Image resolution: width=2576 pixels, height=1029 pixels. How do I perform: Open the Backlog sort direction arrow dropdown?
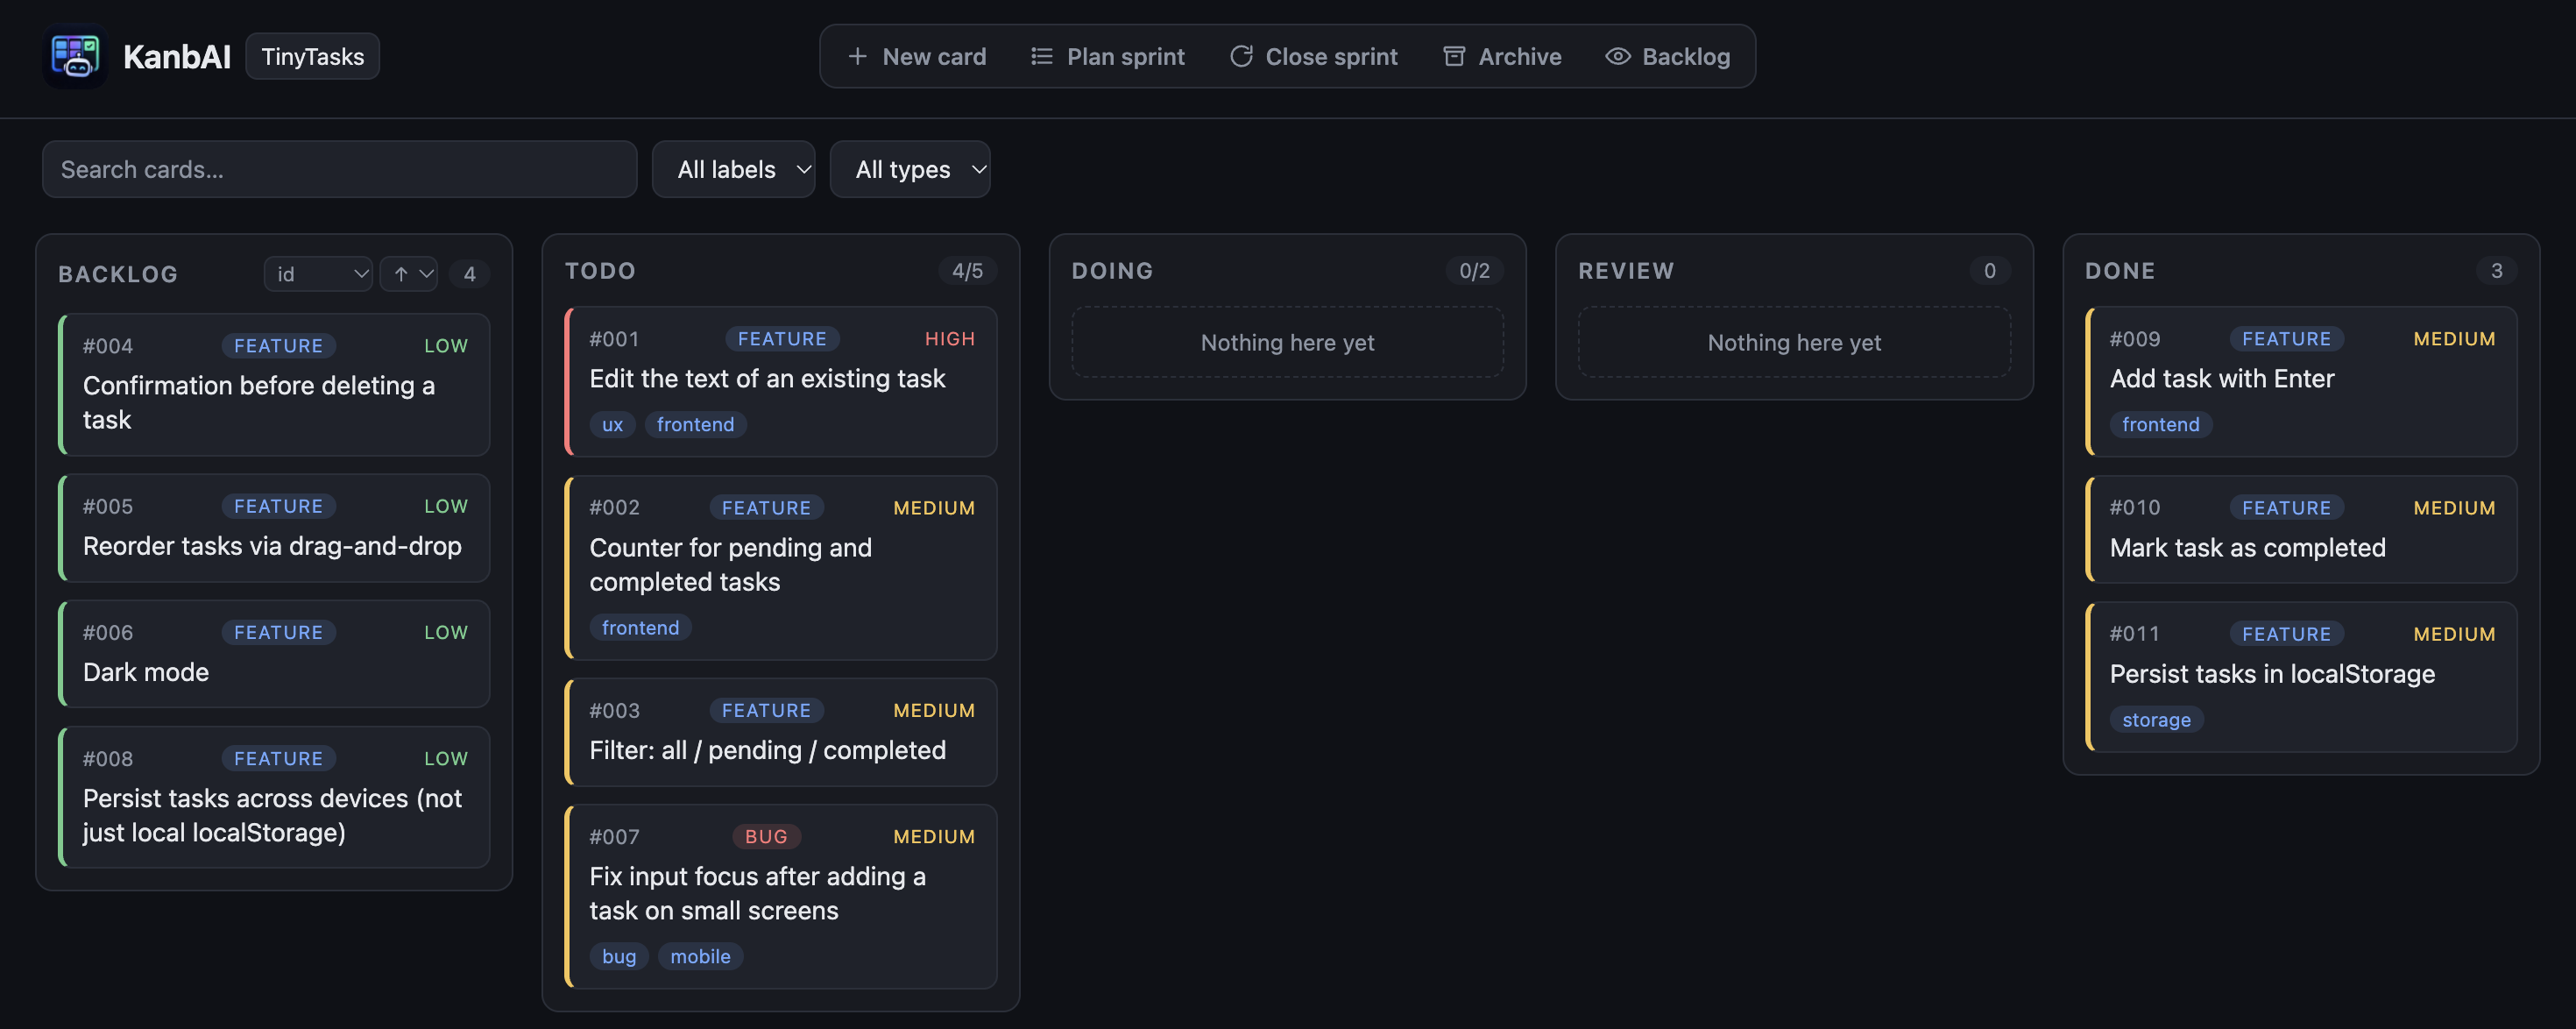point(409,274)
